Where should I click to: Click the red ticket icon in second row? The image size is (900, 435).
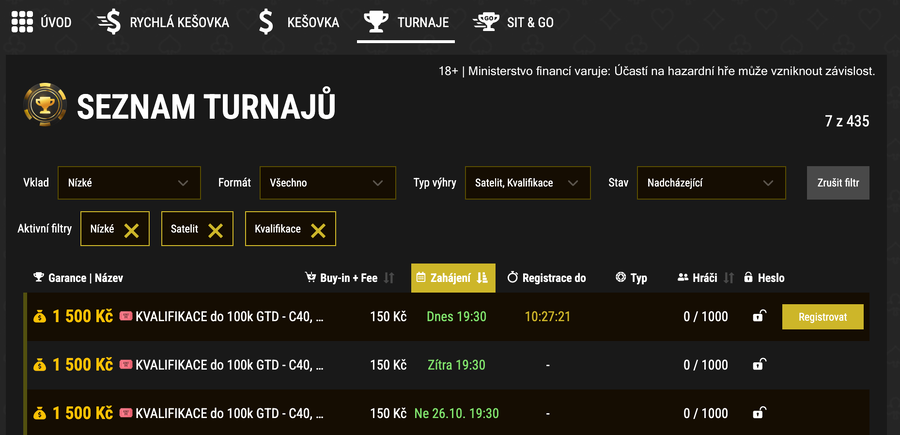pos(126,365)
